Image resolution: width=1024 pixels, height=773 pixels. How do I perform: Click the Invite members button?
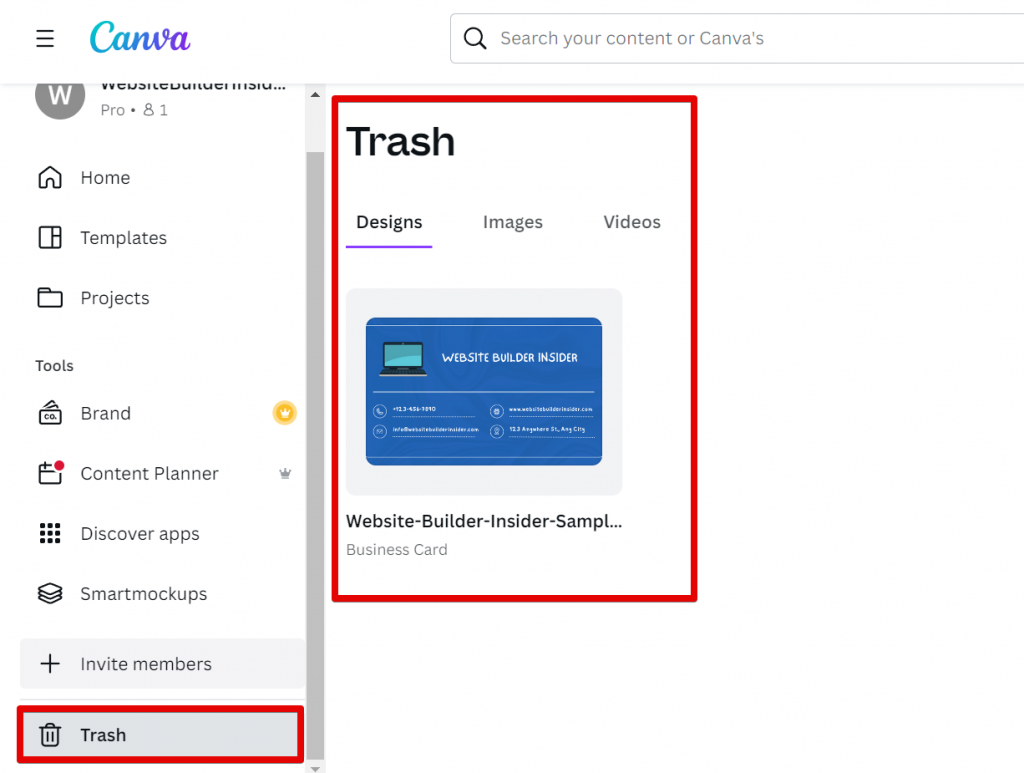145,663
